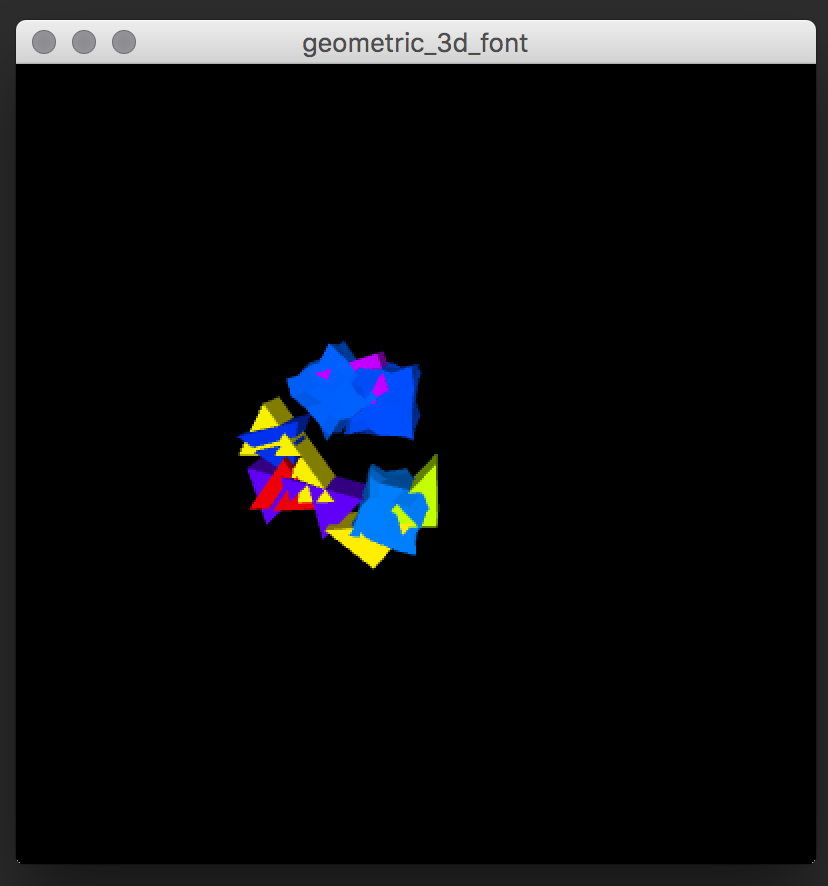The image size is (828, 886).
Task: Minimize the geometric_3d_font window
Action: pyautogui.click(x=84, y=42)
